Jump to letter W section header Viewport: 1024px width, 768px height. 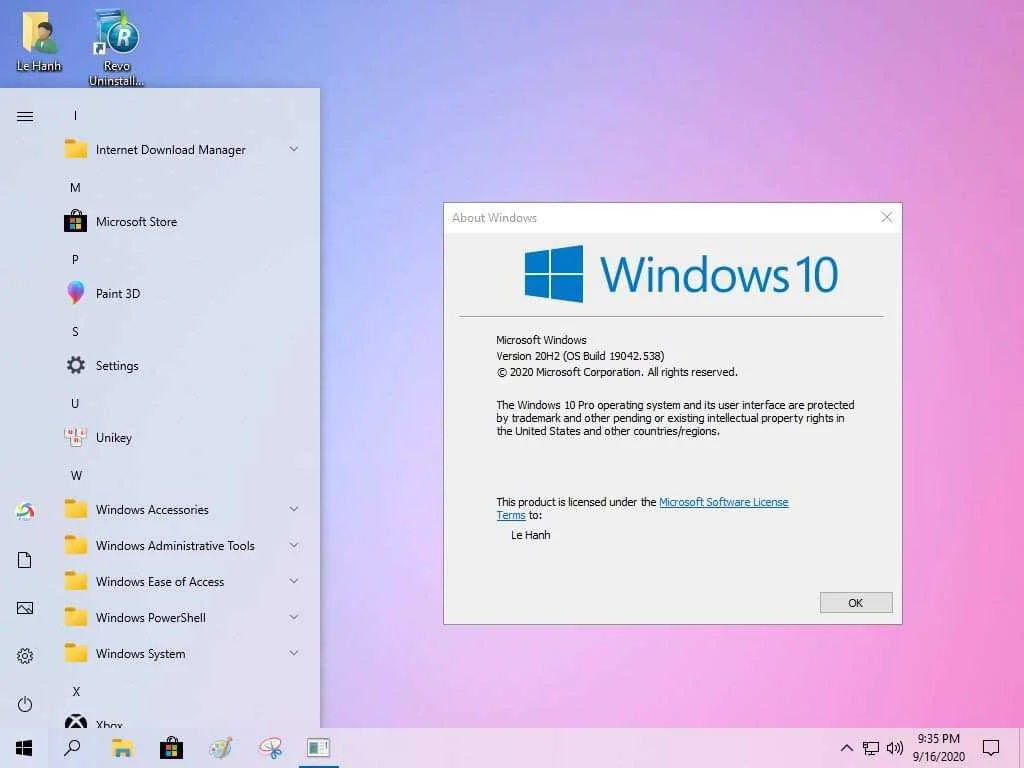[76, 475]
